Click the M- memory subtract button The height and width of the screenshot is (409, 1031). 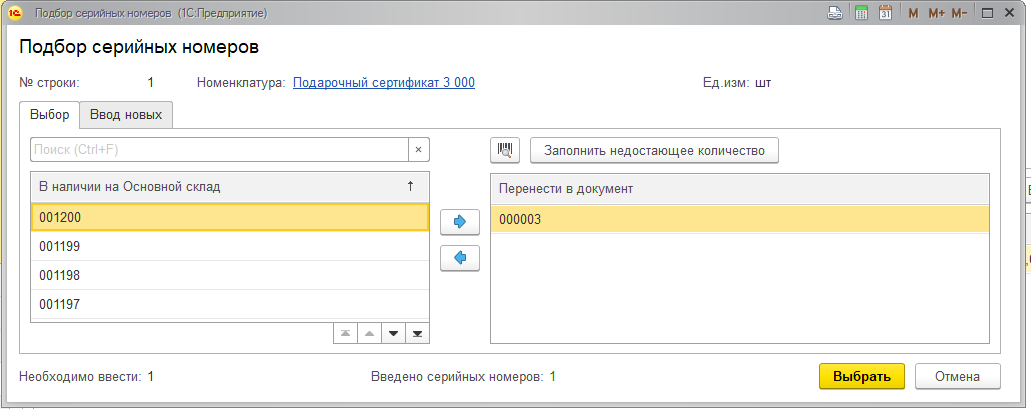959,13
